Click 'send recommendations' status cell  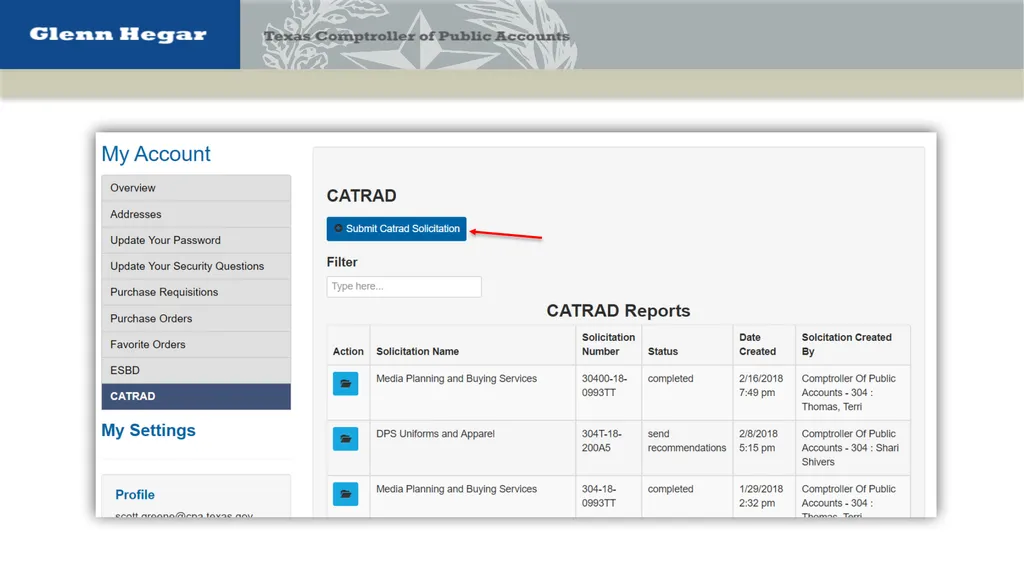point(686,441)
